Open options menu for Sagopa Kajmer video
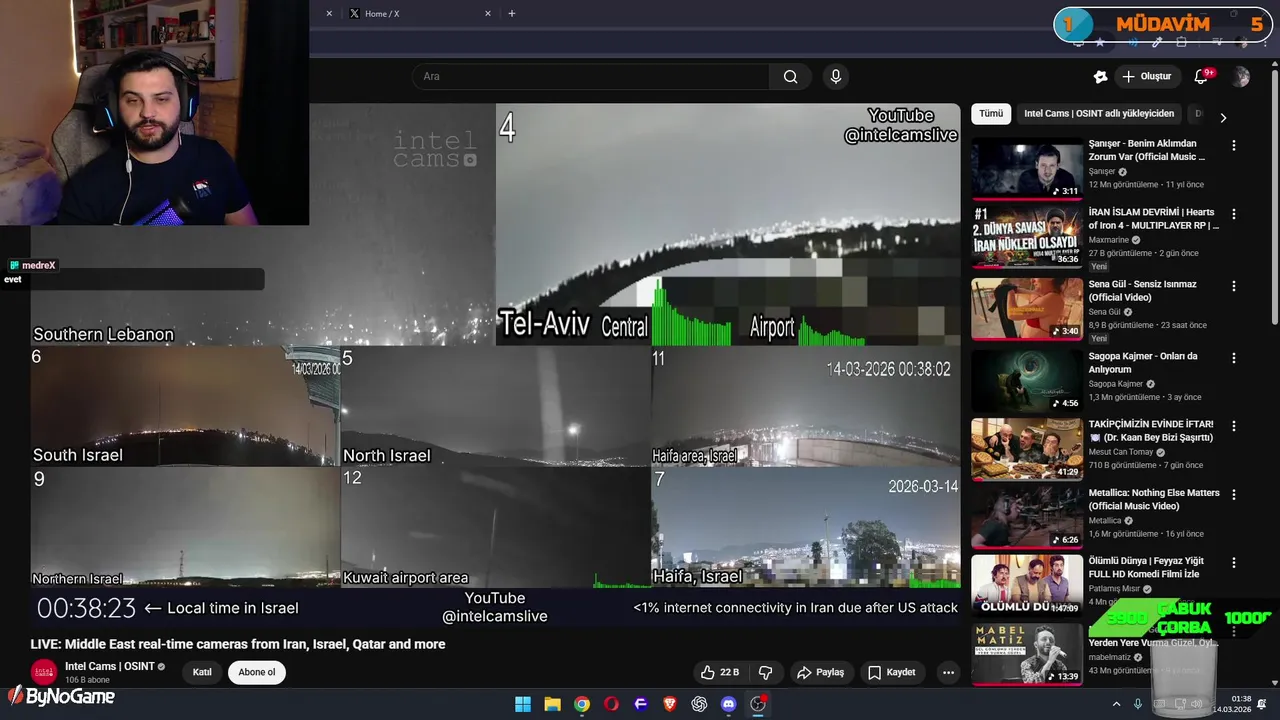Viewport: 1280px width, 720px height. tap(1233, 358)
